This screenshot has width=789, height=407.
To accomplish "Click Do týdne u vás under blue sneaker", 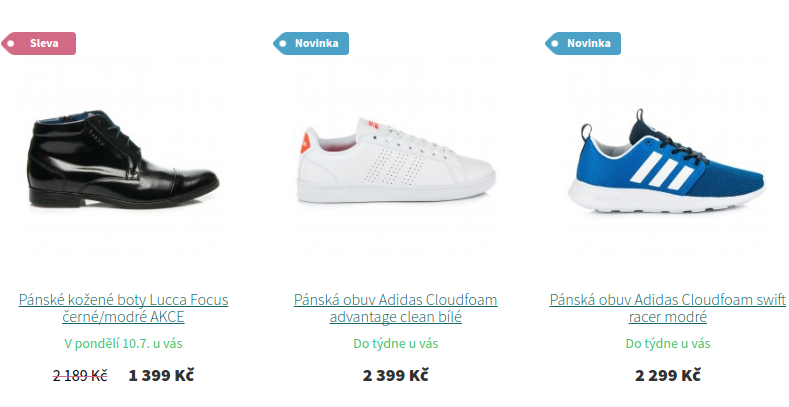I will click(x=668, y=344).
